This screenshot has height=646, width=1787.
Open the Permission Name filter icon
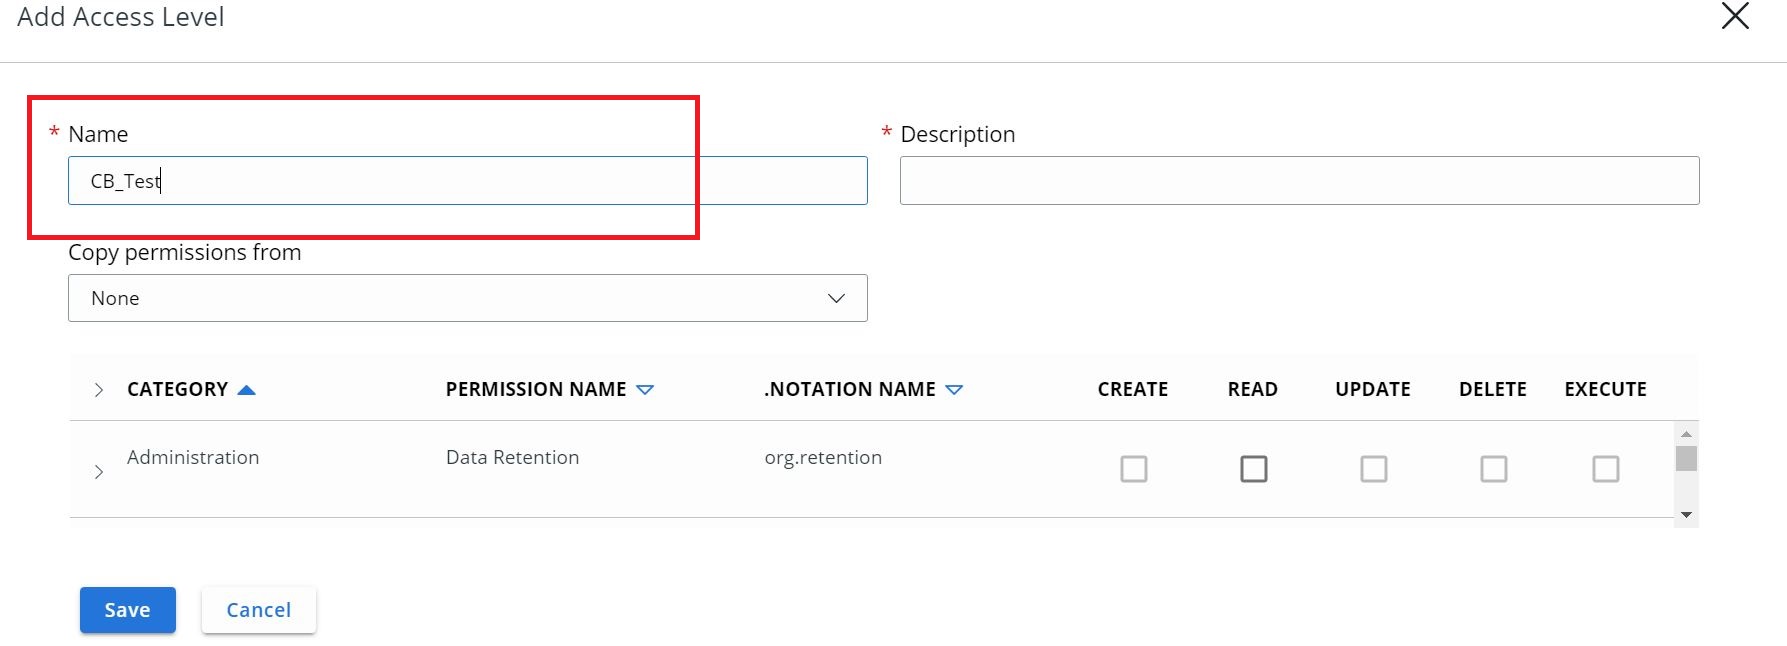pos(645,390)
